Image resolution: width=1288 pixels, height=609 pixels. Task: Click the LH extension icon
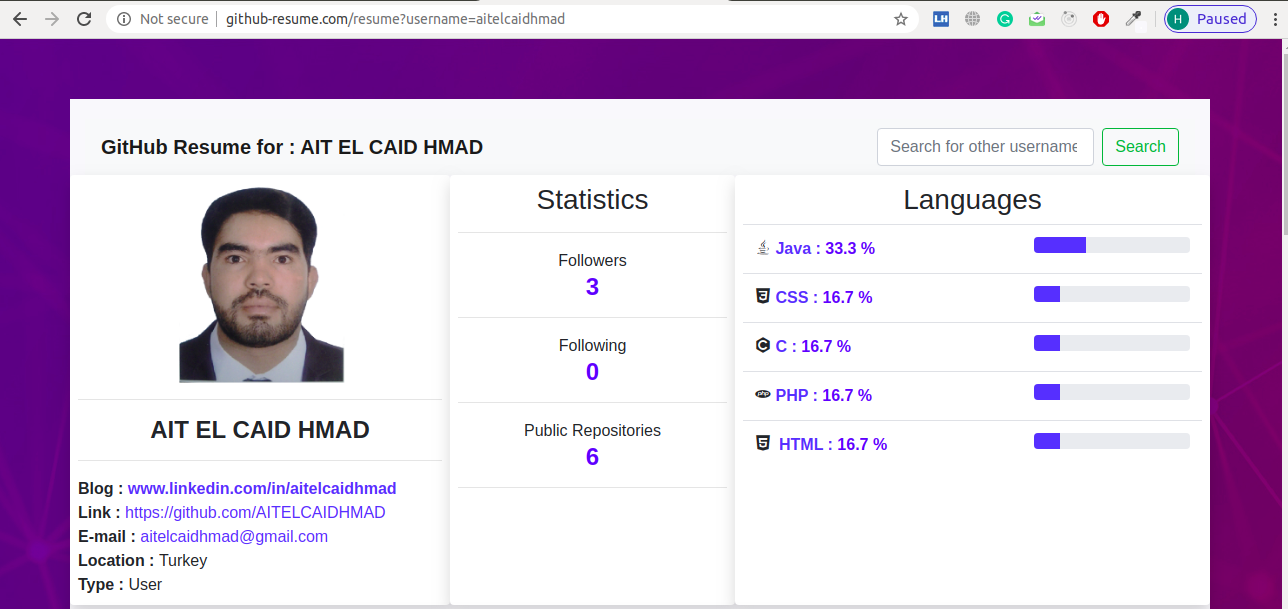click(940, 19)
